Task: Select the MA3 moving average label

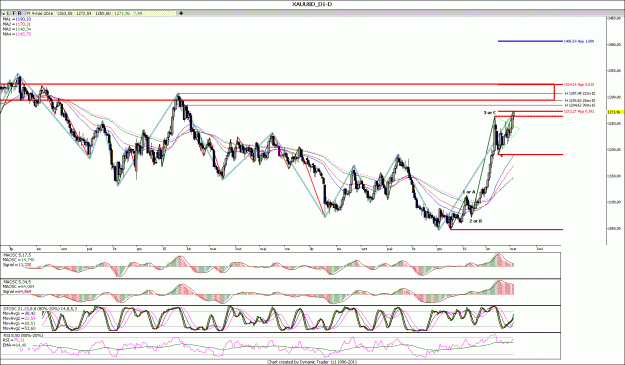Action: (17, 29)
